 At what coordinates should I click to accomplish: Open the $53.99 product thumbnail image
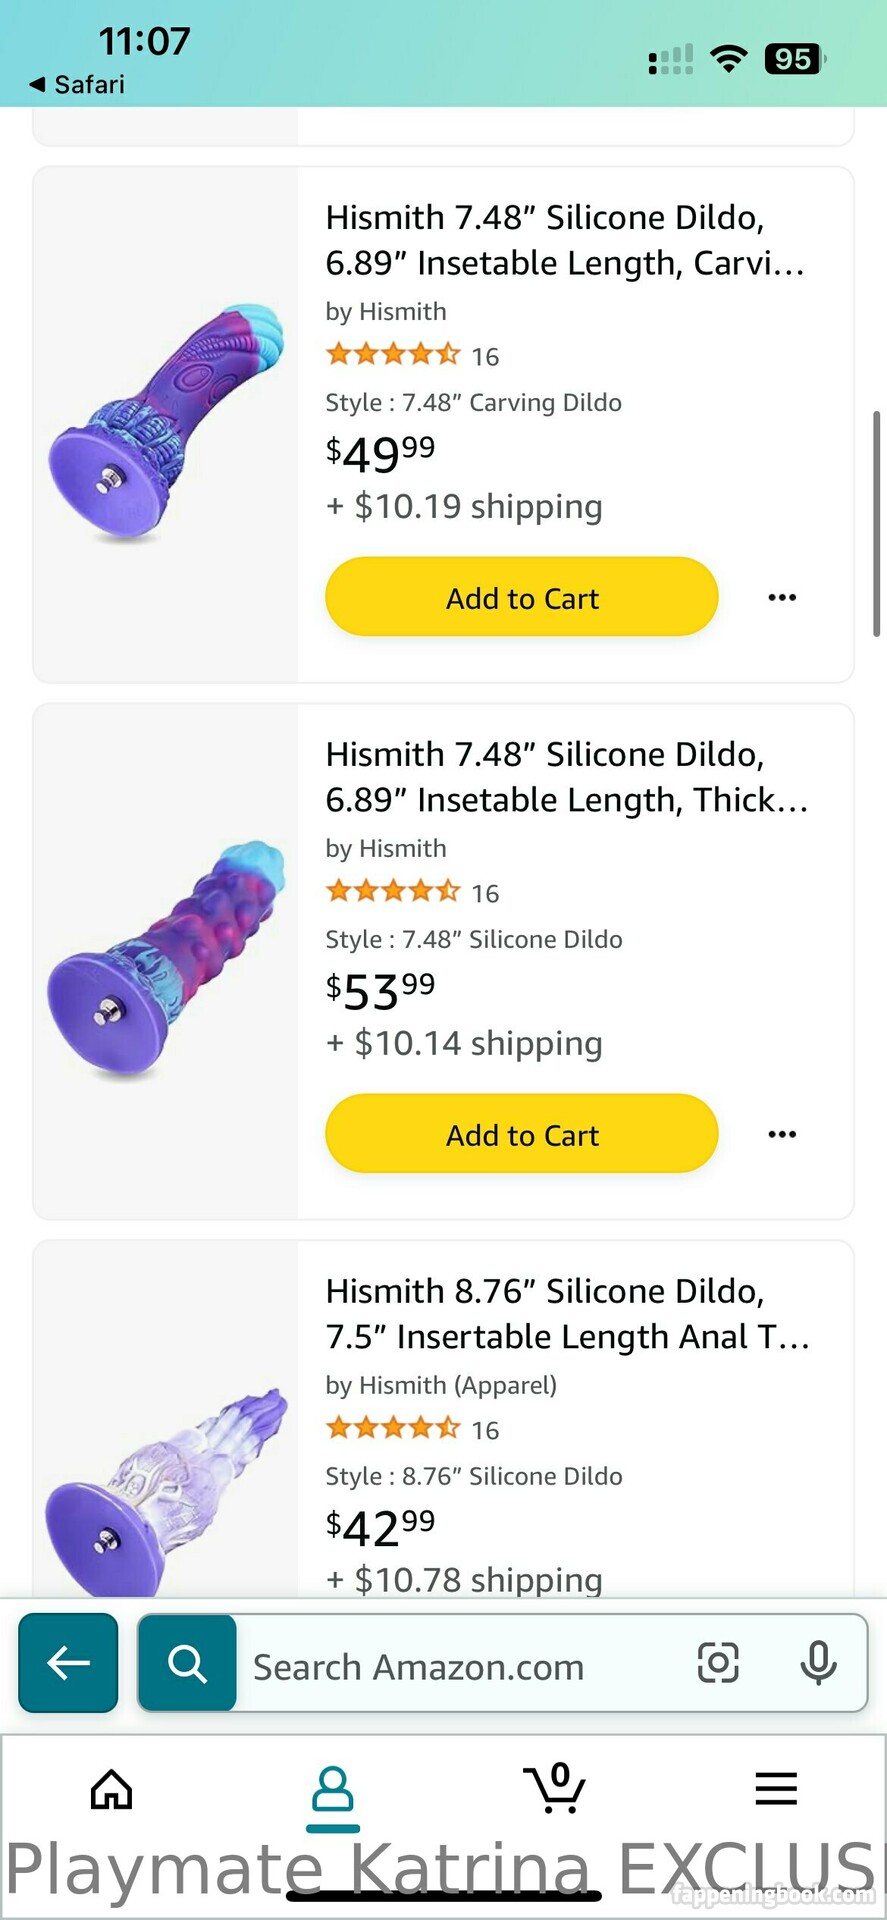(166, 960)
